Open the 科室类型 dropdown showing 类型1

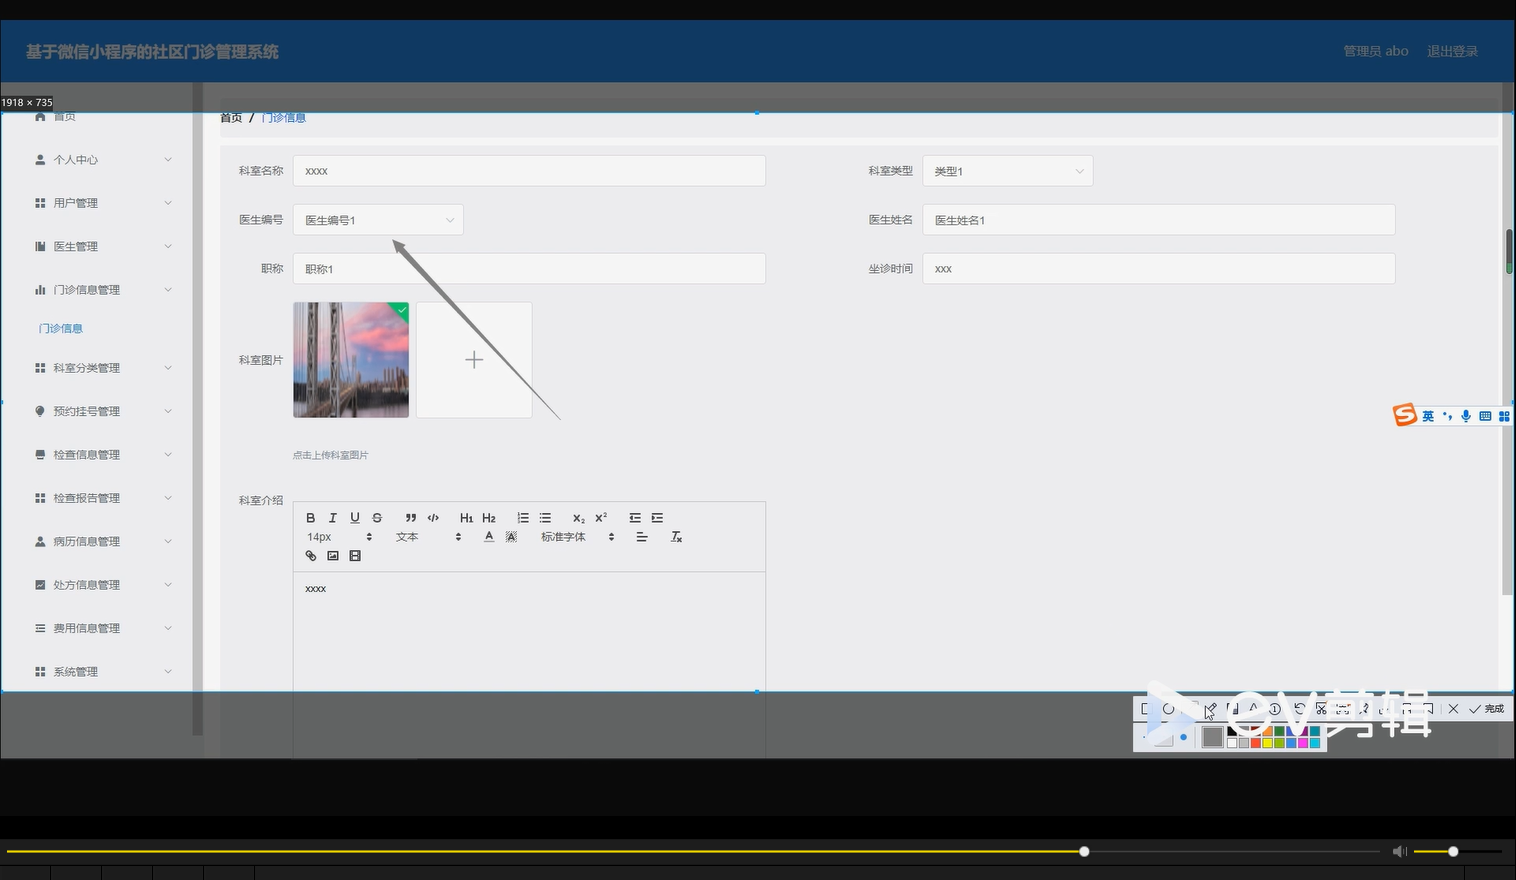point(1007,171)
